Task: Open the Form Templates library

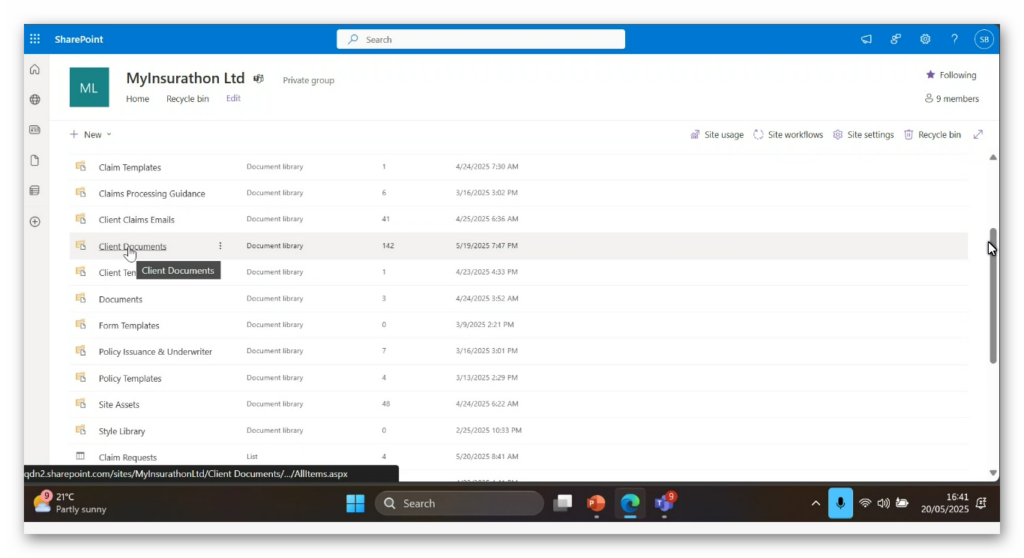Action: click(129, 325)
